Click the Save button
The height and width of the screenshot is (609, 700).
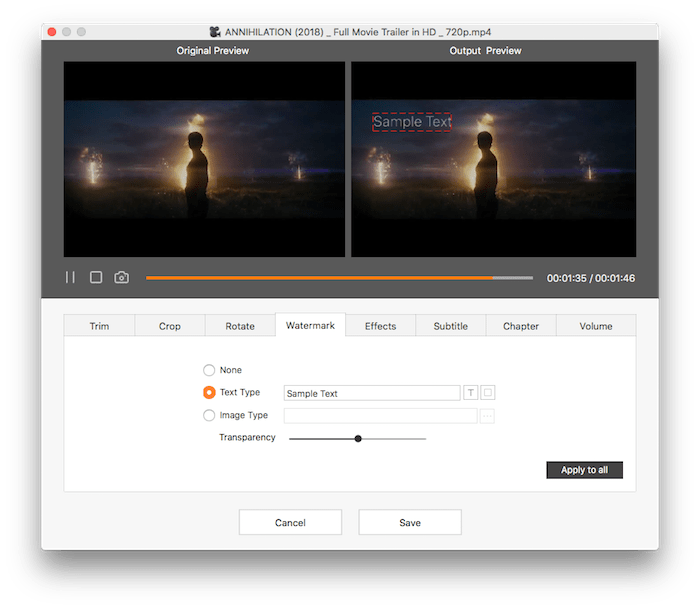pyautogui.click(x=410, y=522)
